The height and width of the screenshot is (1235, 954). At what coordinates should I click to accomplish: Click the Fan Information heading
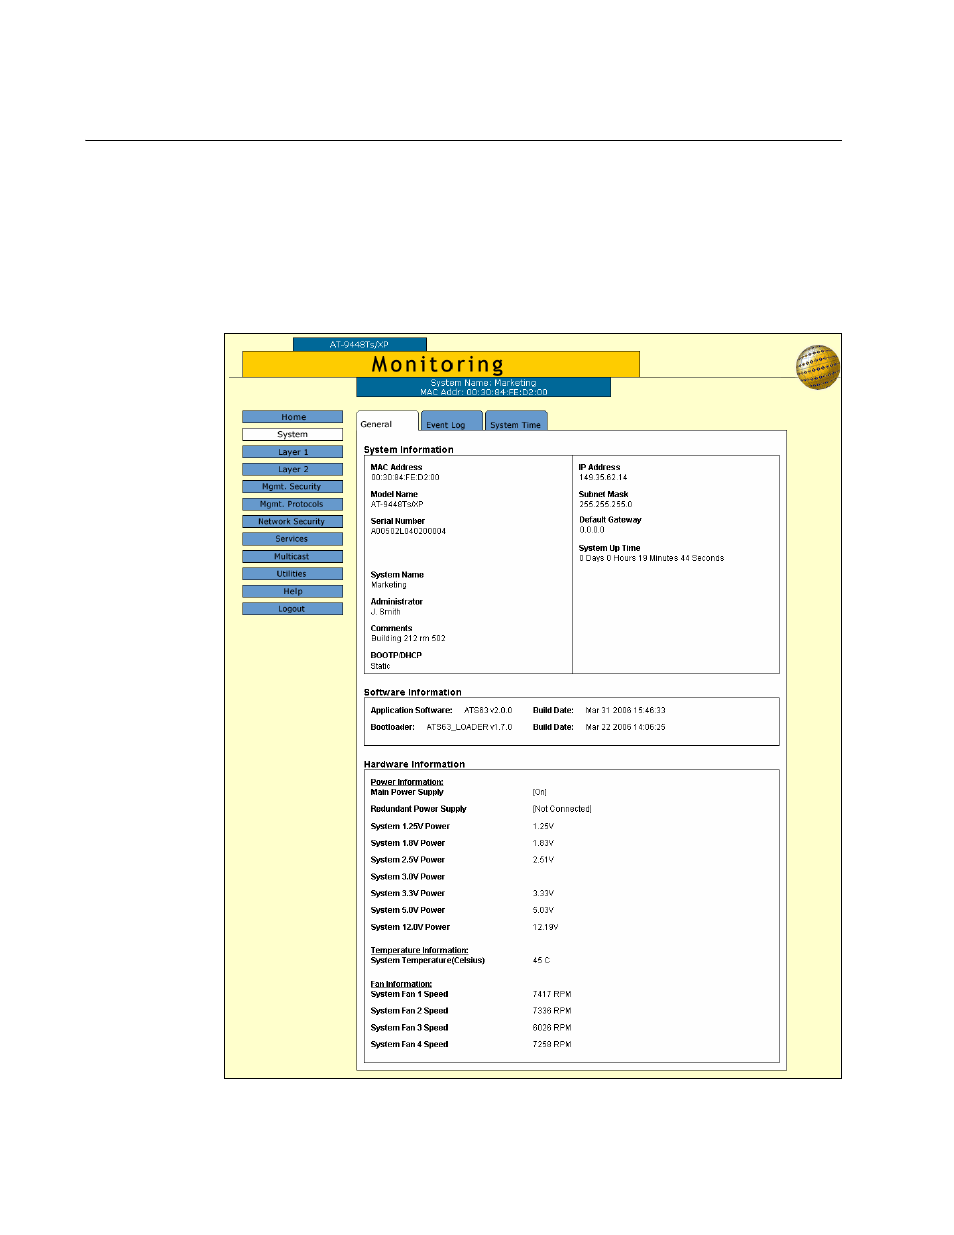click(x=401, y=984)
